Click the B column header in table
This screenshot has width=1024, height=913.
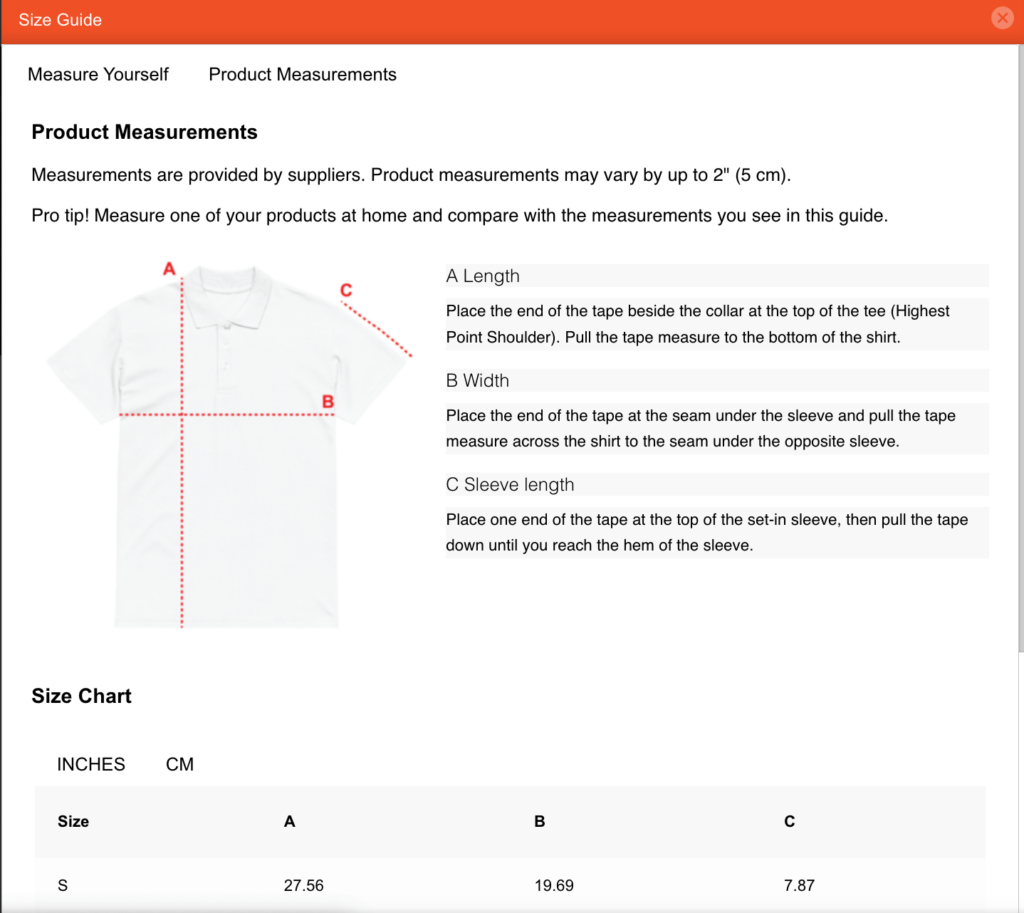[540, 821]
